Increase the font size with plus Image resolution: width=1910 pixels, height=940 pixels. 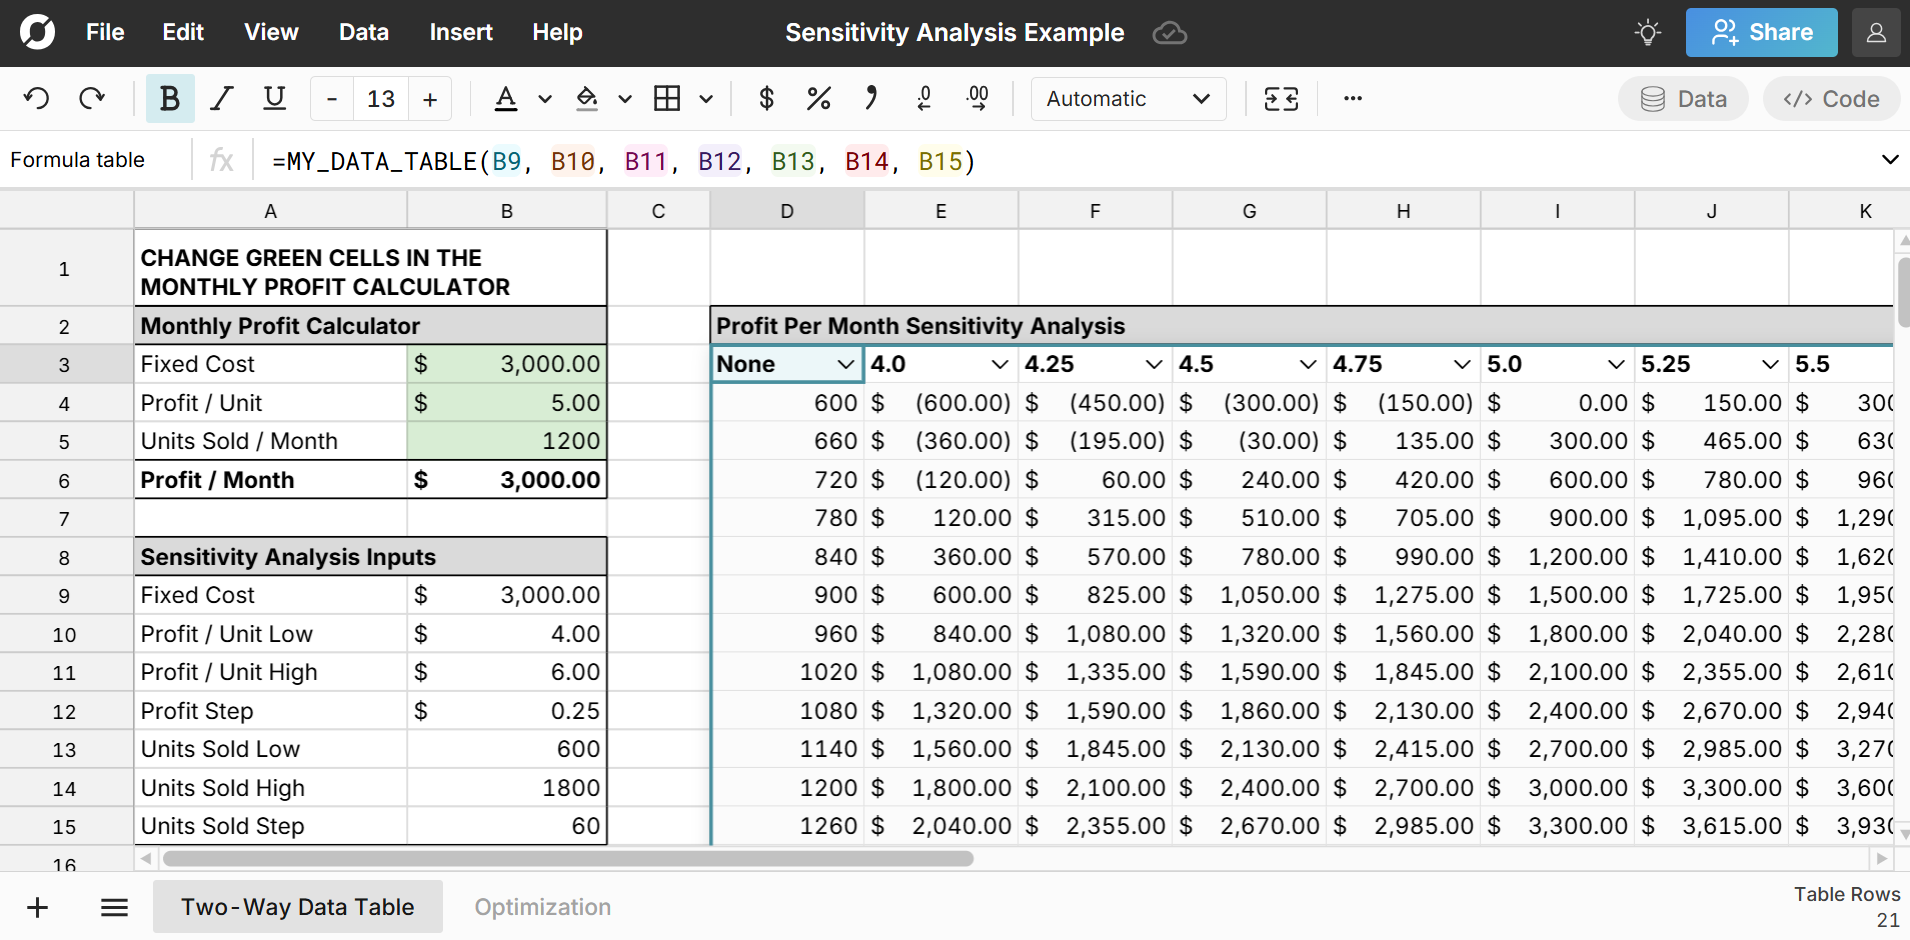pos(430,99)
